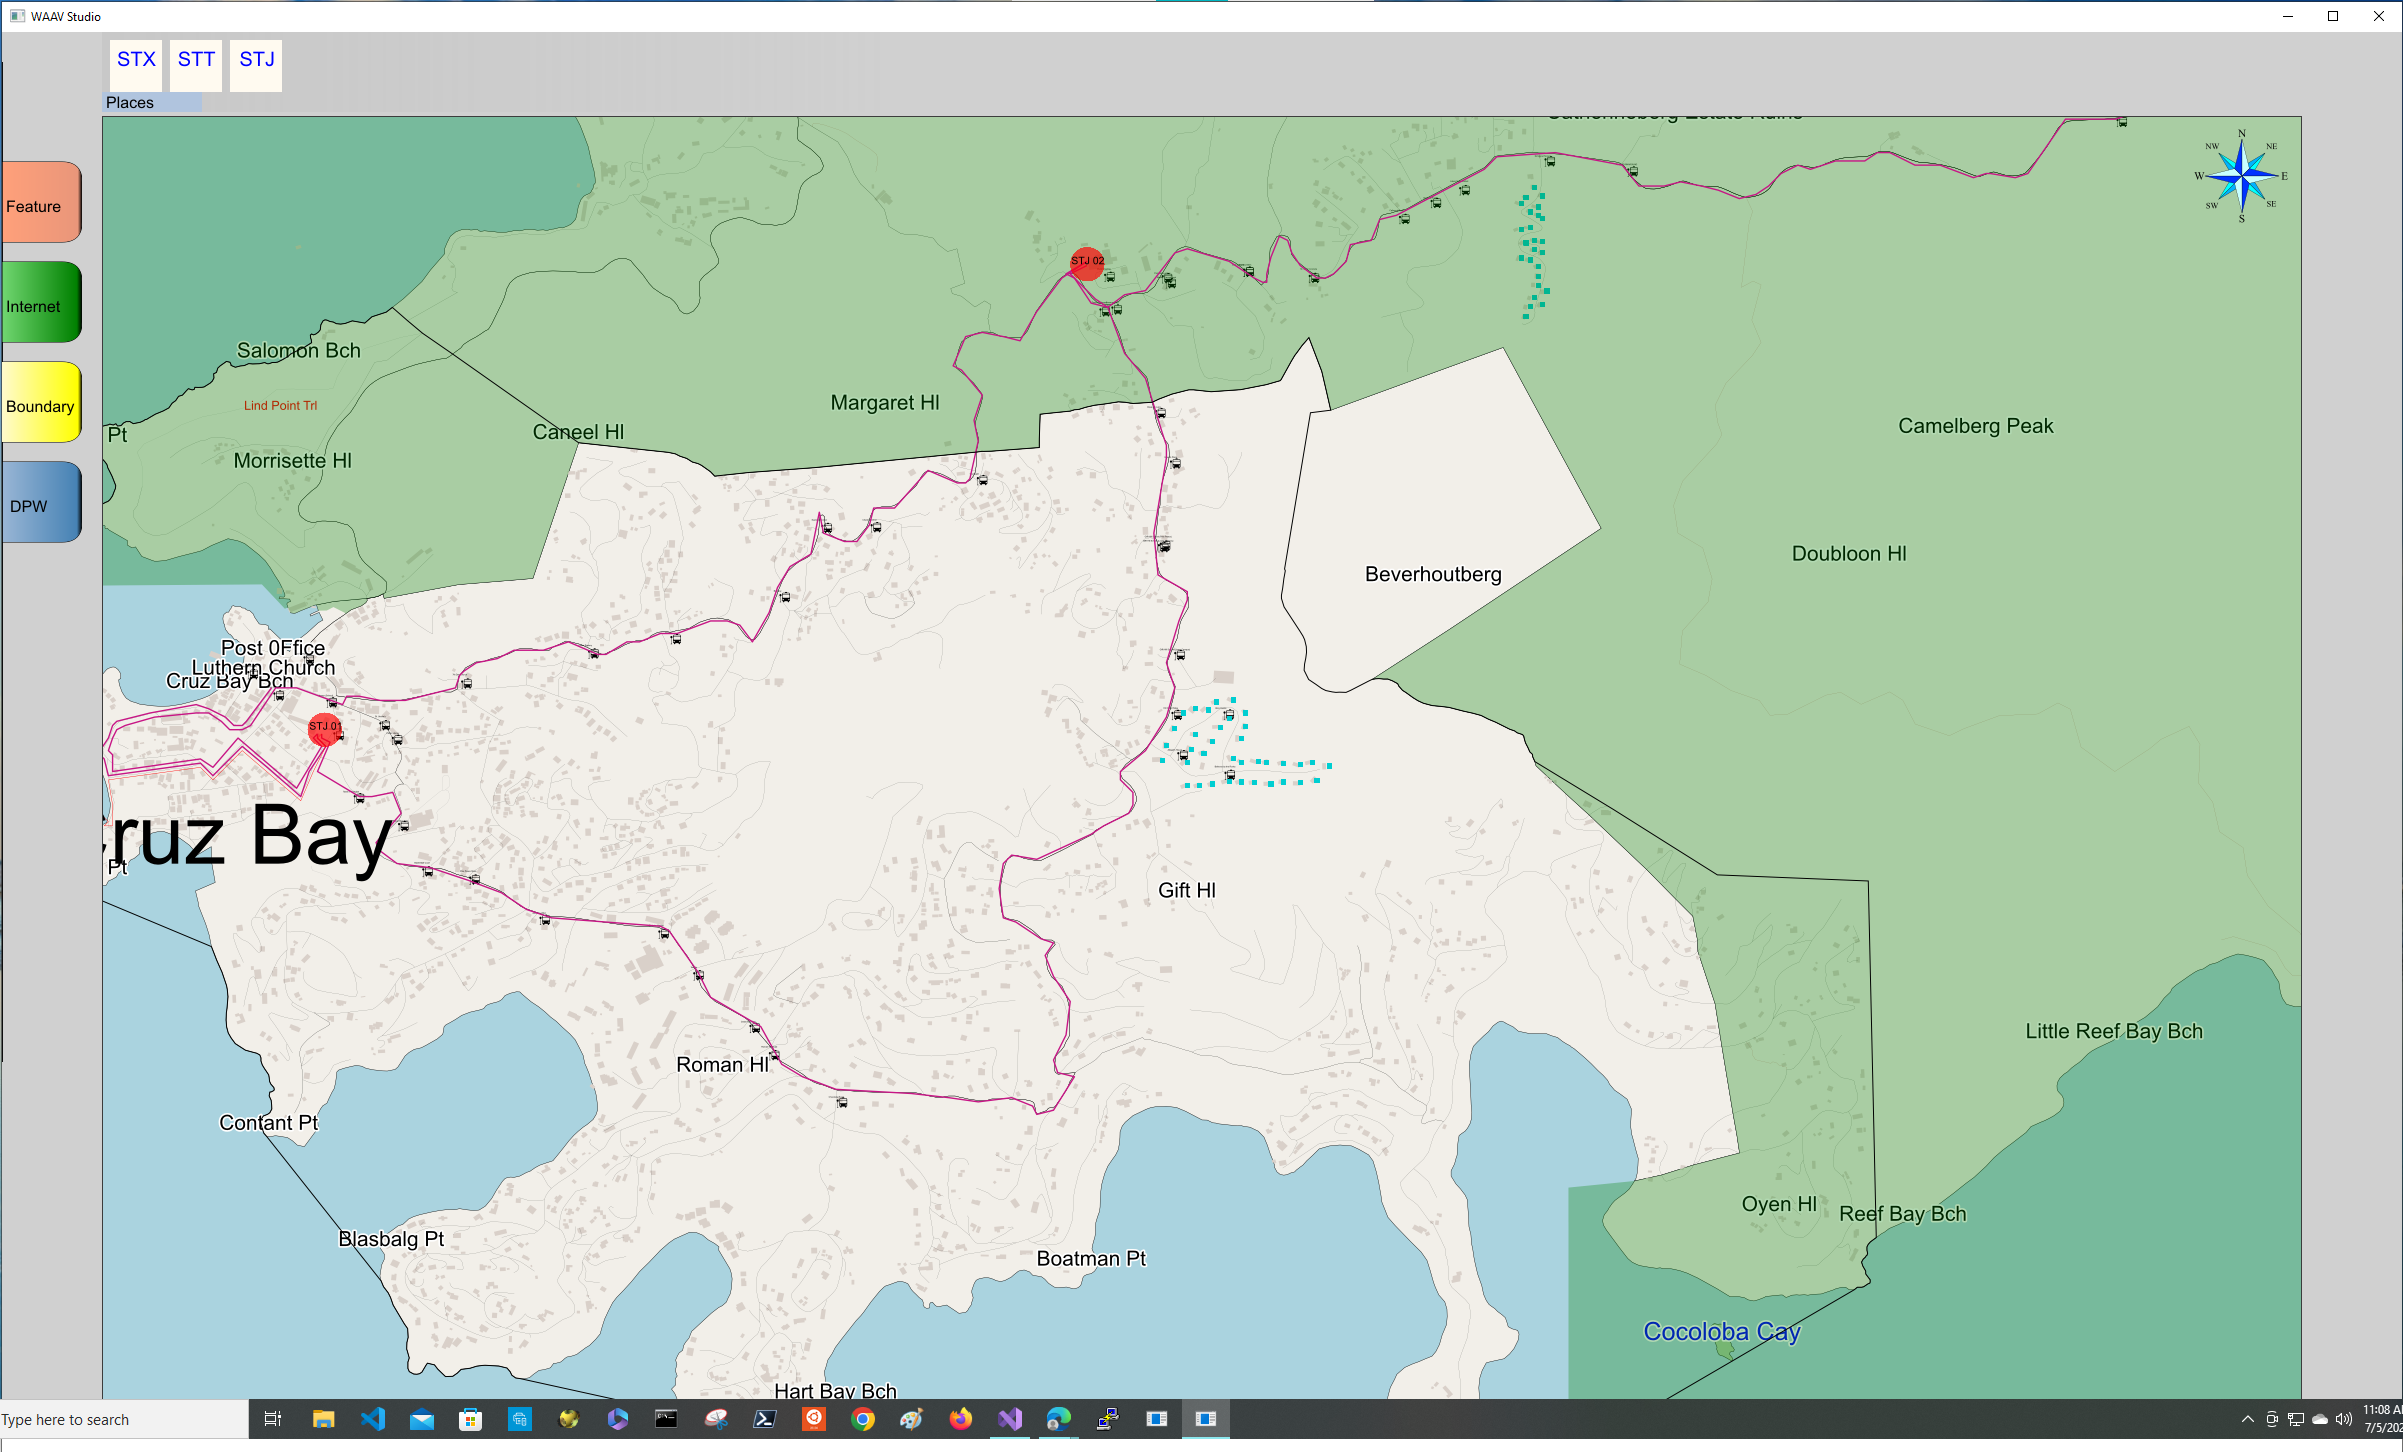This screenshot has height=1452, width=2403.
Task: Click the Windows search box
Action: click(120, 1419)
